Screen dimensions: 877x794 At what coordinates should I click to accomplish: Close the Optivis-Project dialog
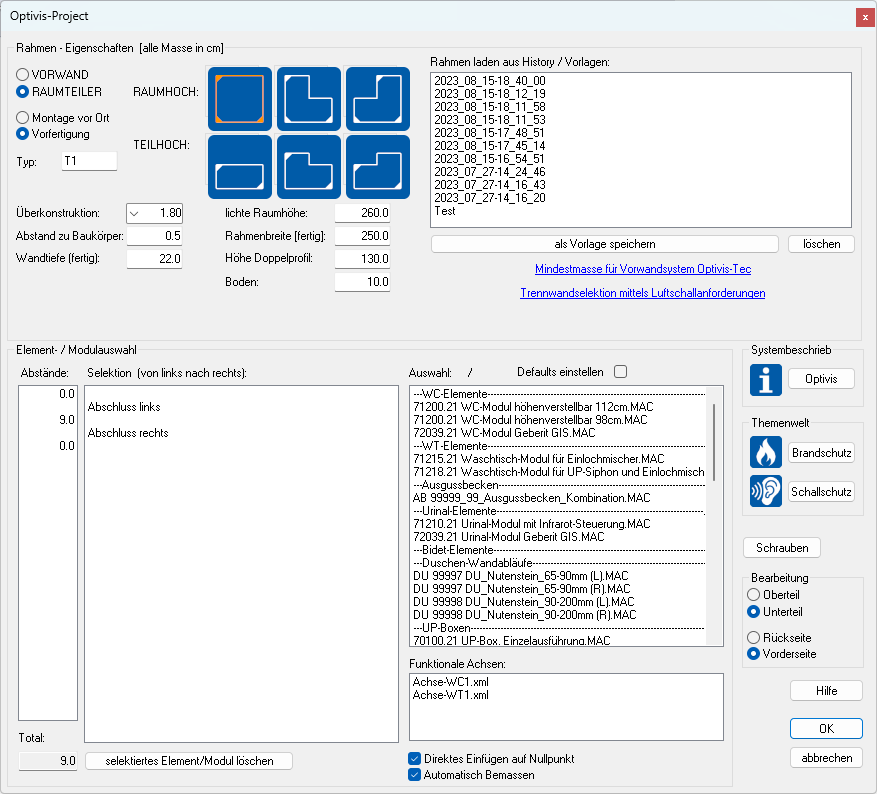[x=865, y=17]
